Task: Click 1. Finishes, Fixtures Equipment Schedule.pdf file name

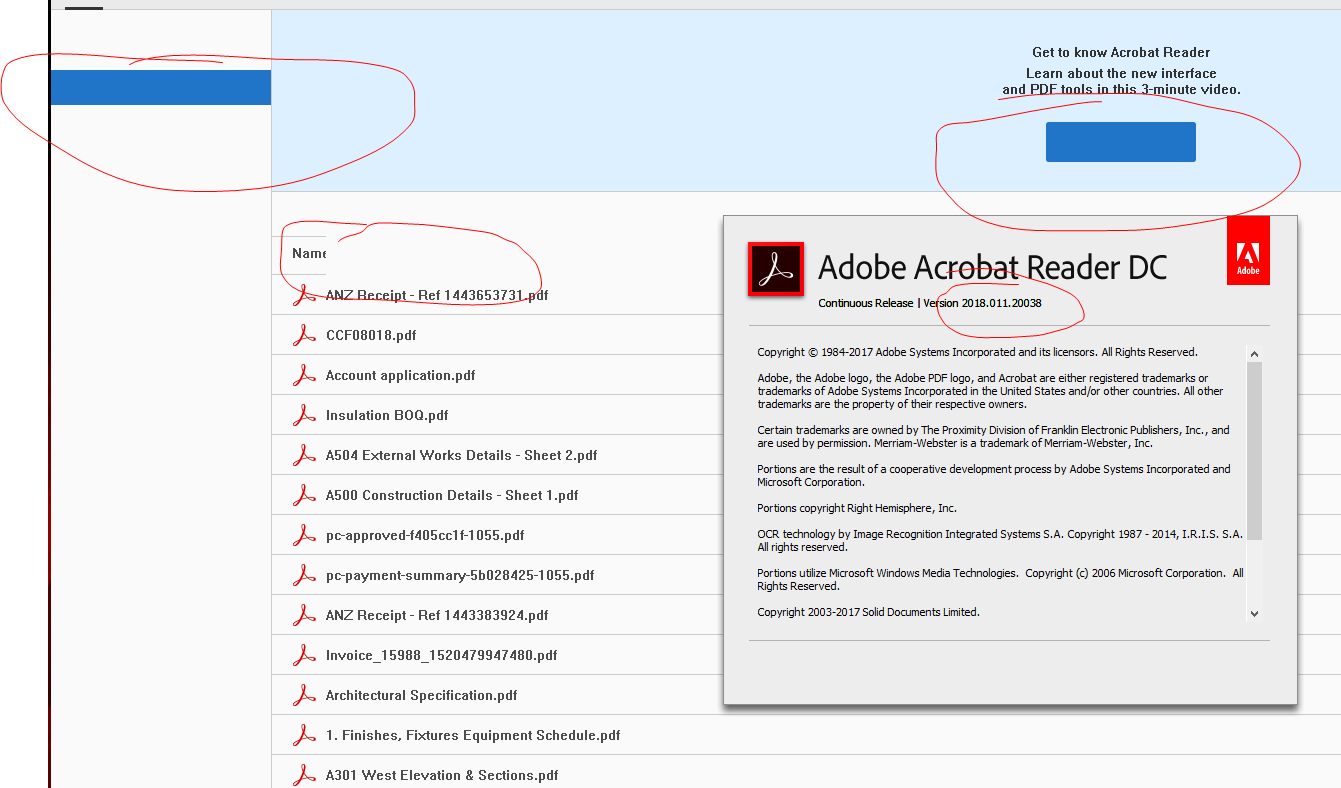Action: 473,735
